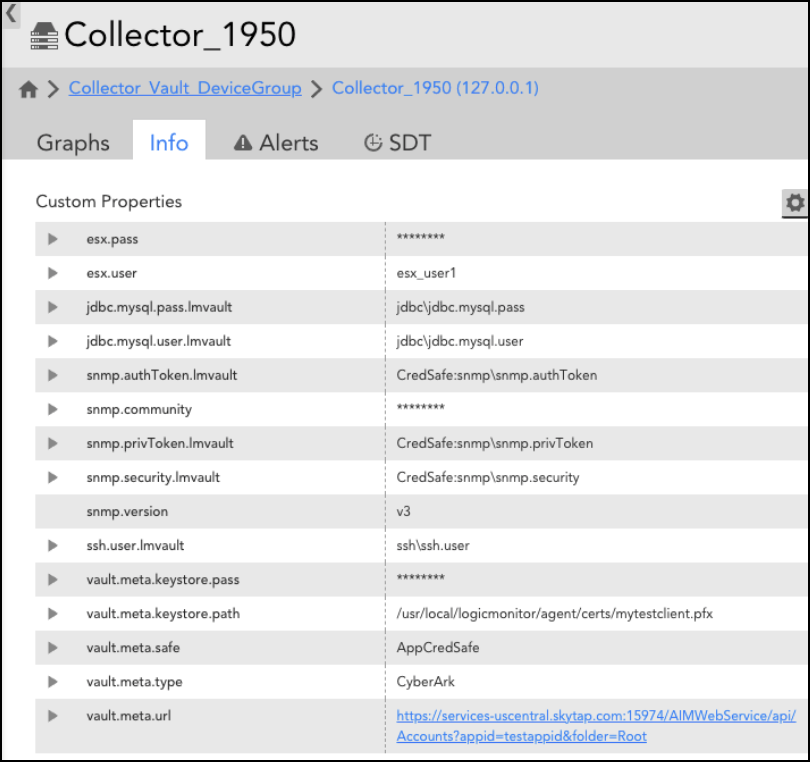810x762 pixels.
Task: Open the Collector_Vault_DeviceGroup breadcrumb link
Action: (185, 88)
